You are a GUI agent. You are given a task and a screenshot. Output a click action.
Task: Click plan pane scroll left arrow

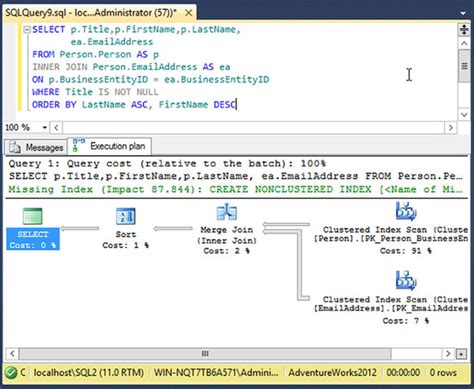coord(12,353)
